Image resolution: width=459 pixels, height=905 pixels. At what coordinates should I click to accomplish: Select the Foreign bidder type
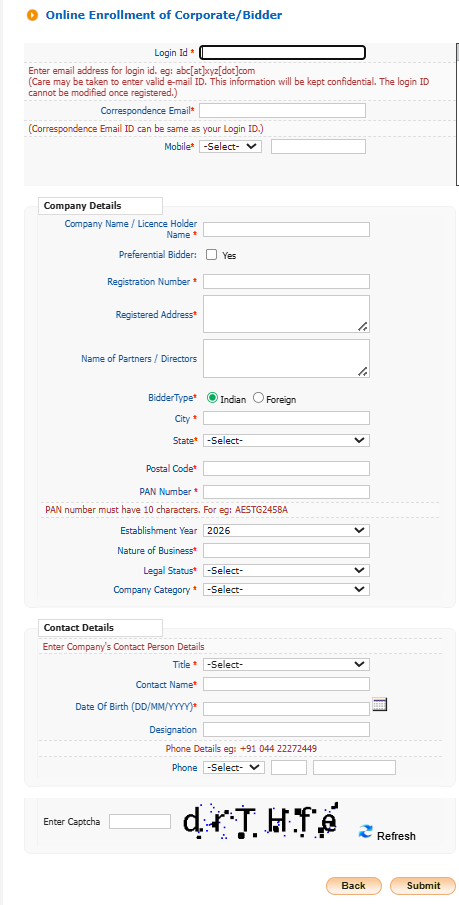259,398
